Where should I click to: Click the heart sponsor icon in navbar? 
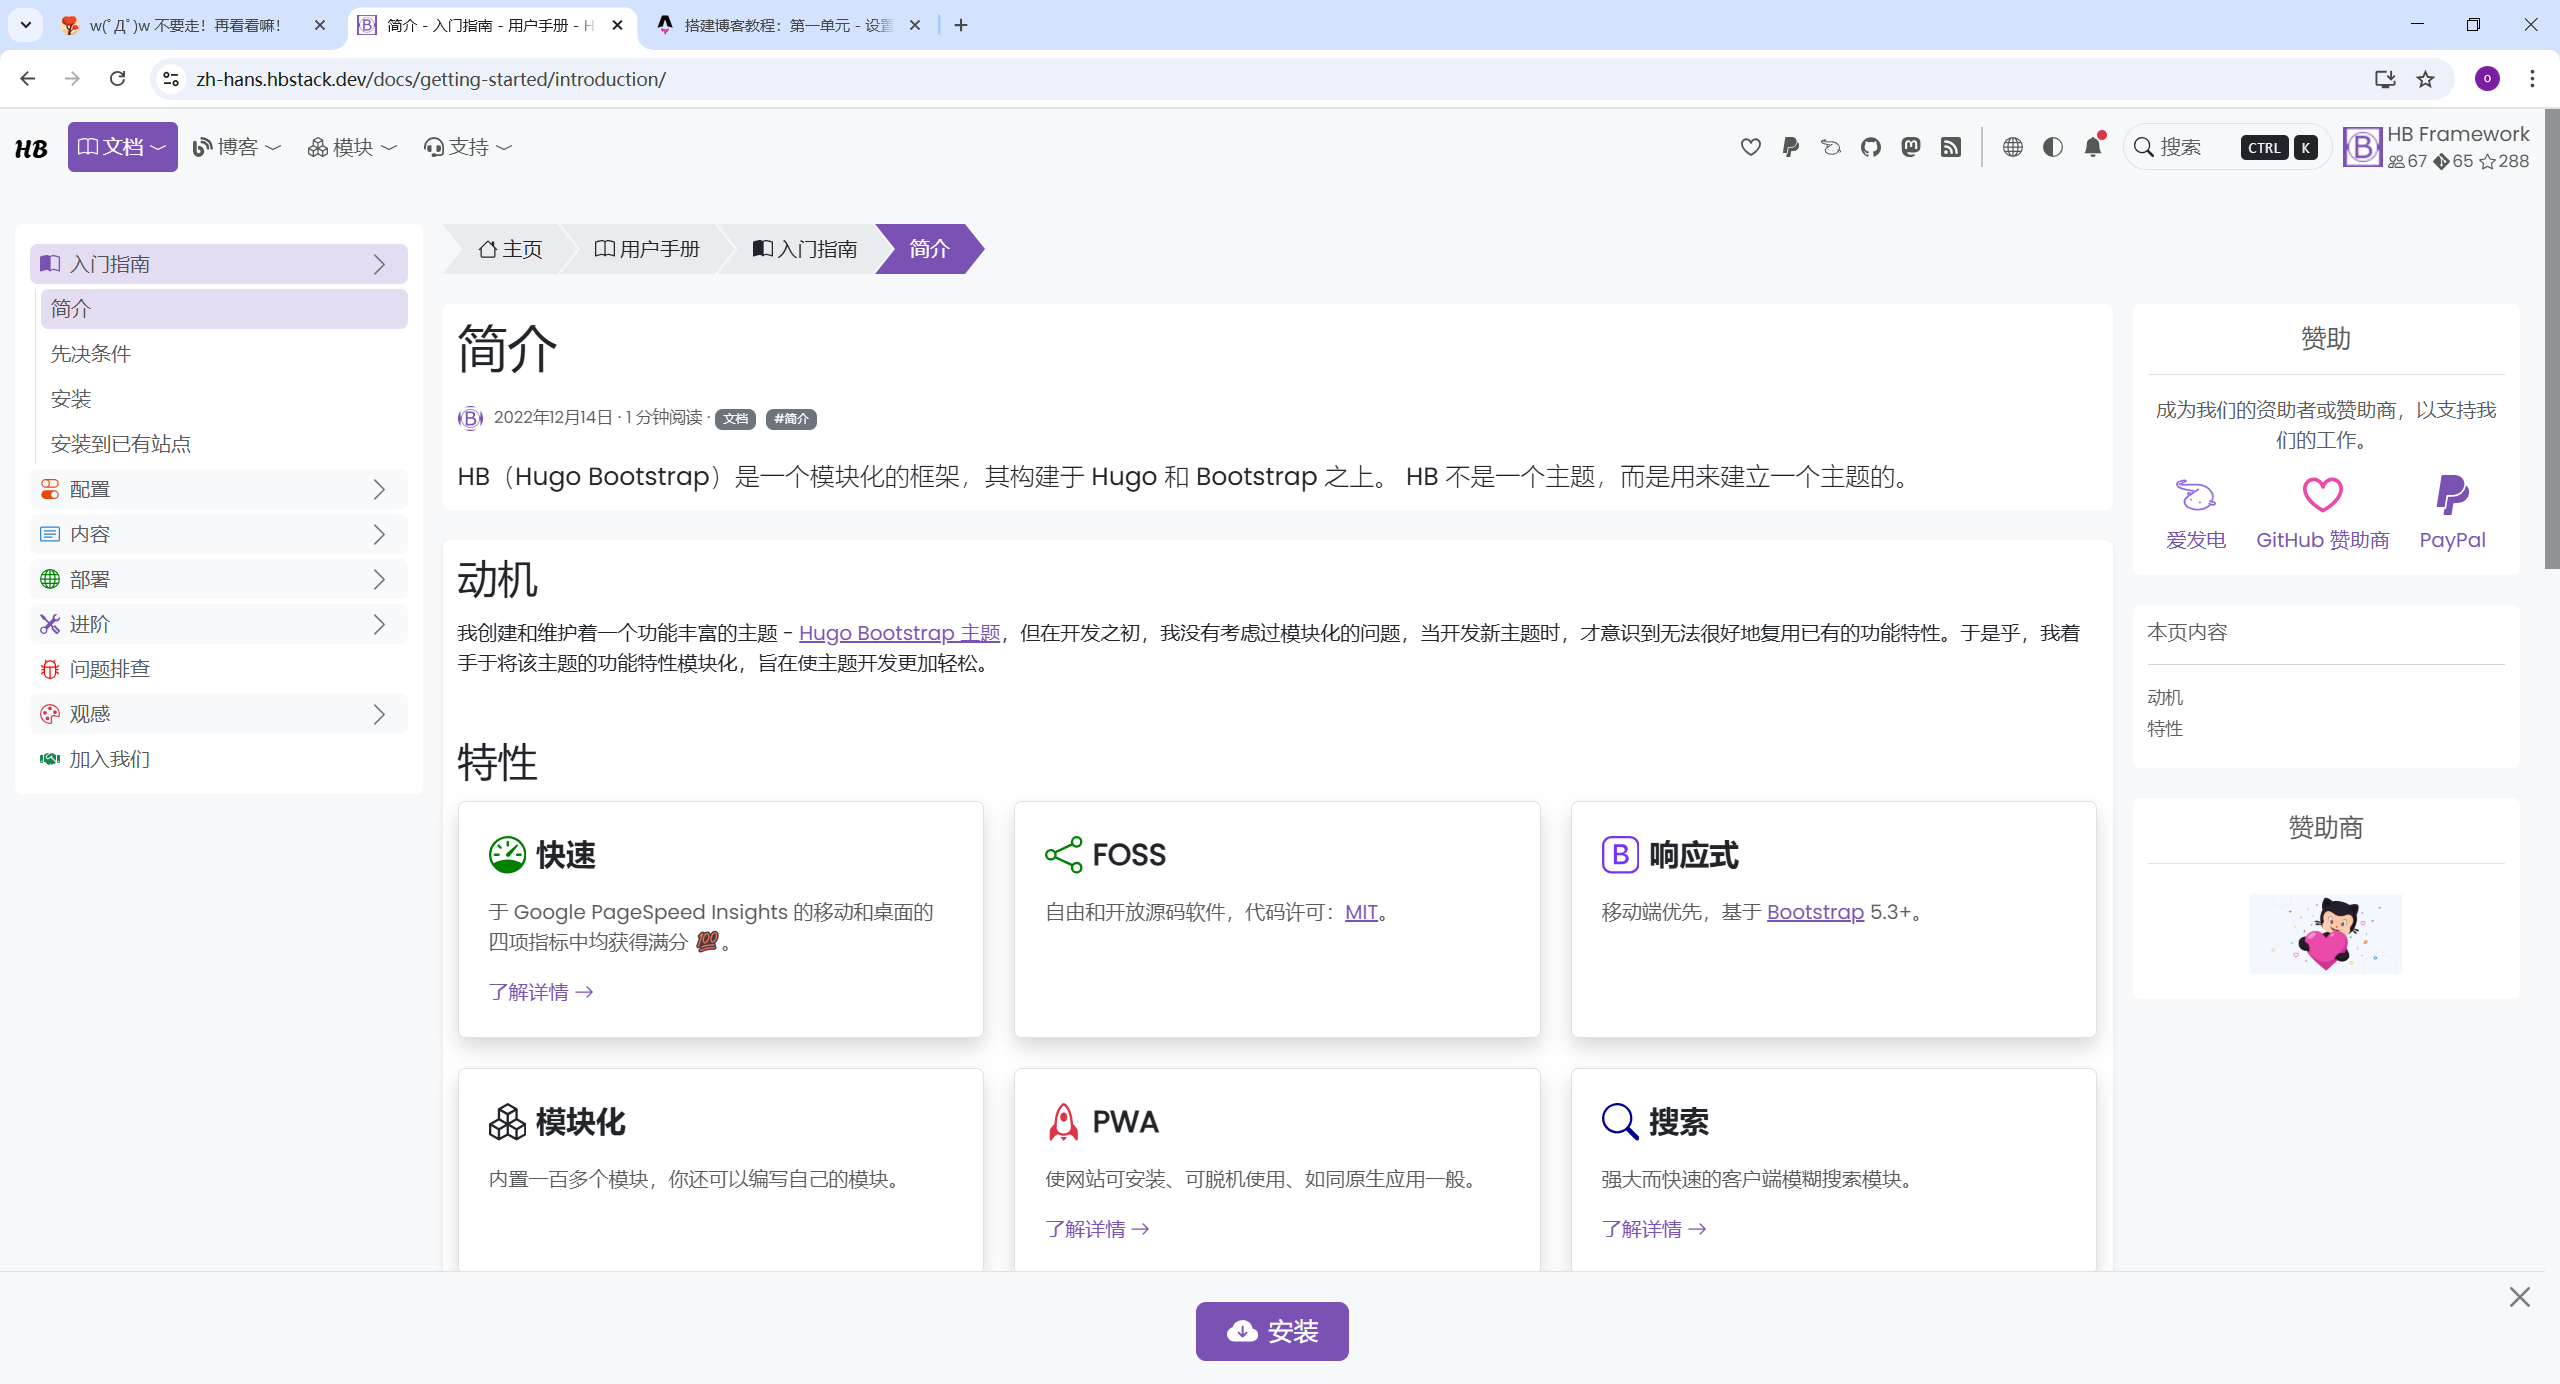coord(1750,147)
